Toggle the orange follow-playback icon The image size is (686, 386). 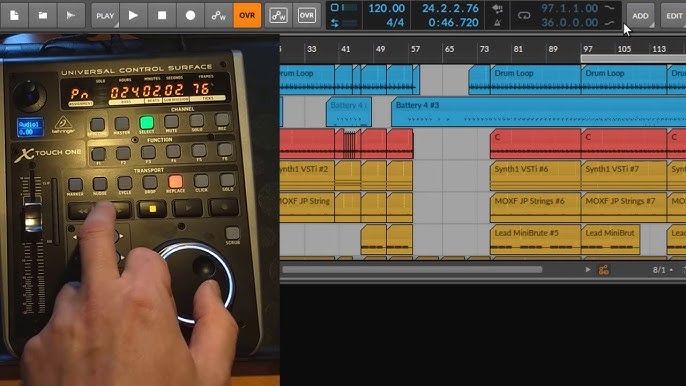point(604,270)
